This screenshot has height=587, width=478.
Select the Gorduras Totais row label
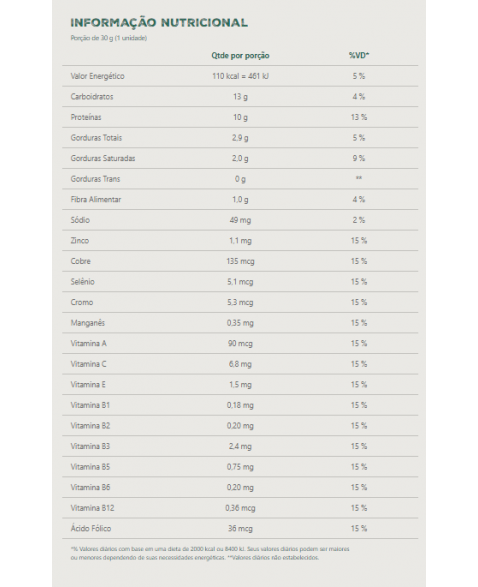96,138
